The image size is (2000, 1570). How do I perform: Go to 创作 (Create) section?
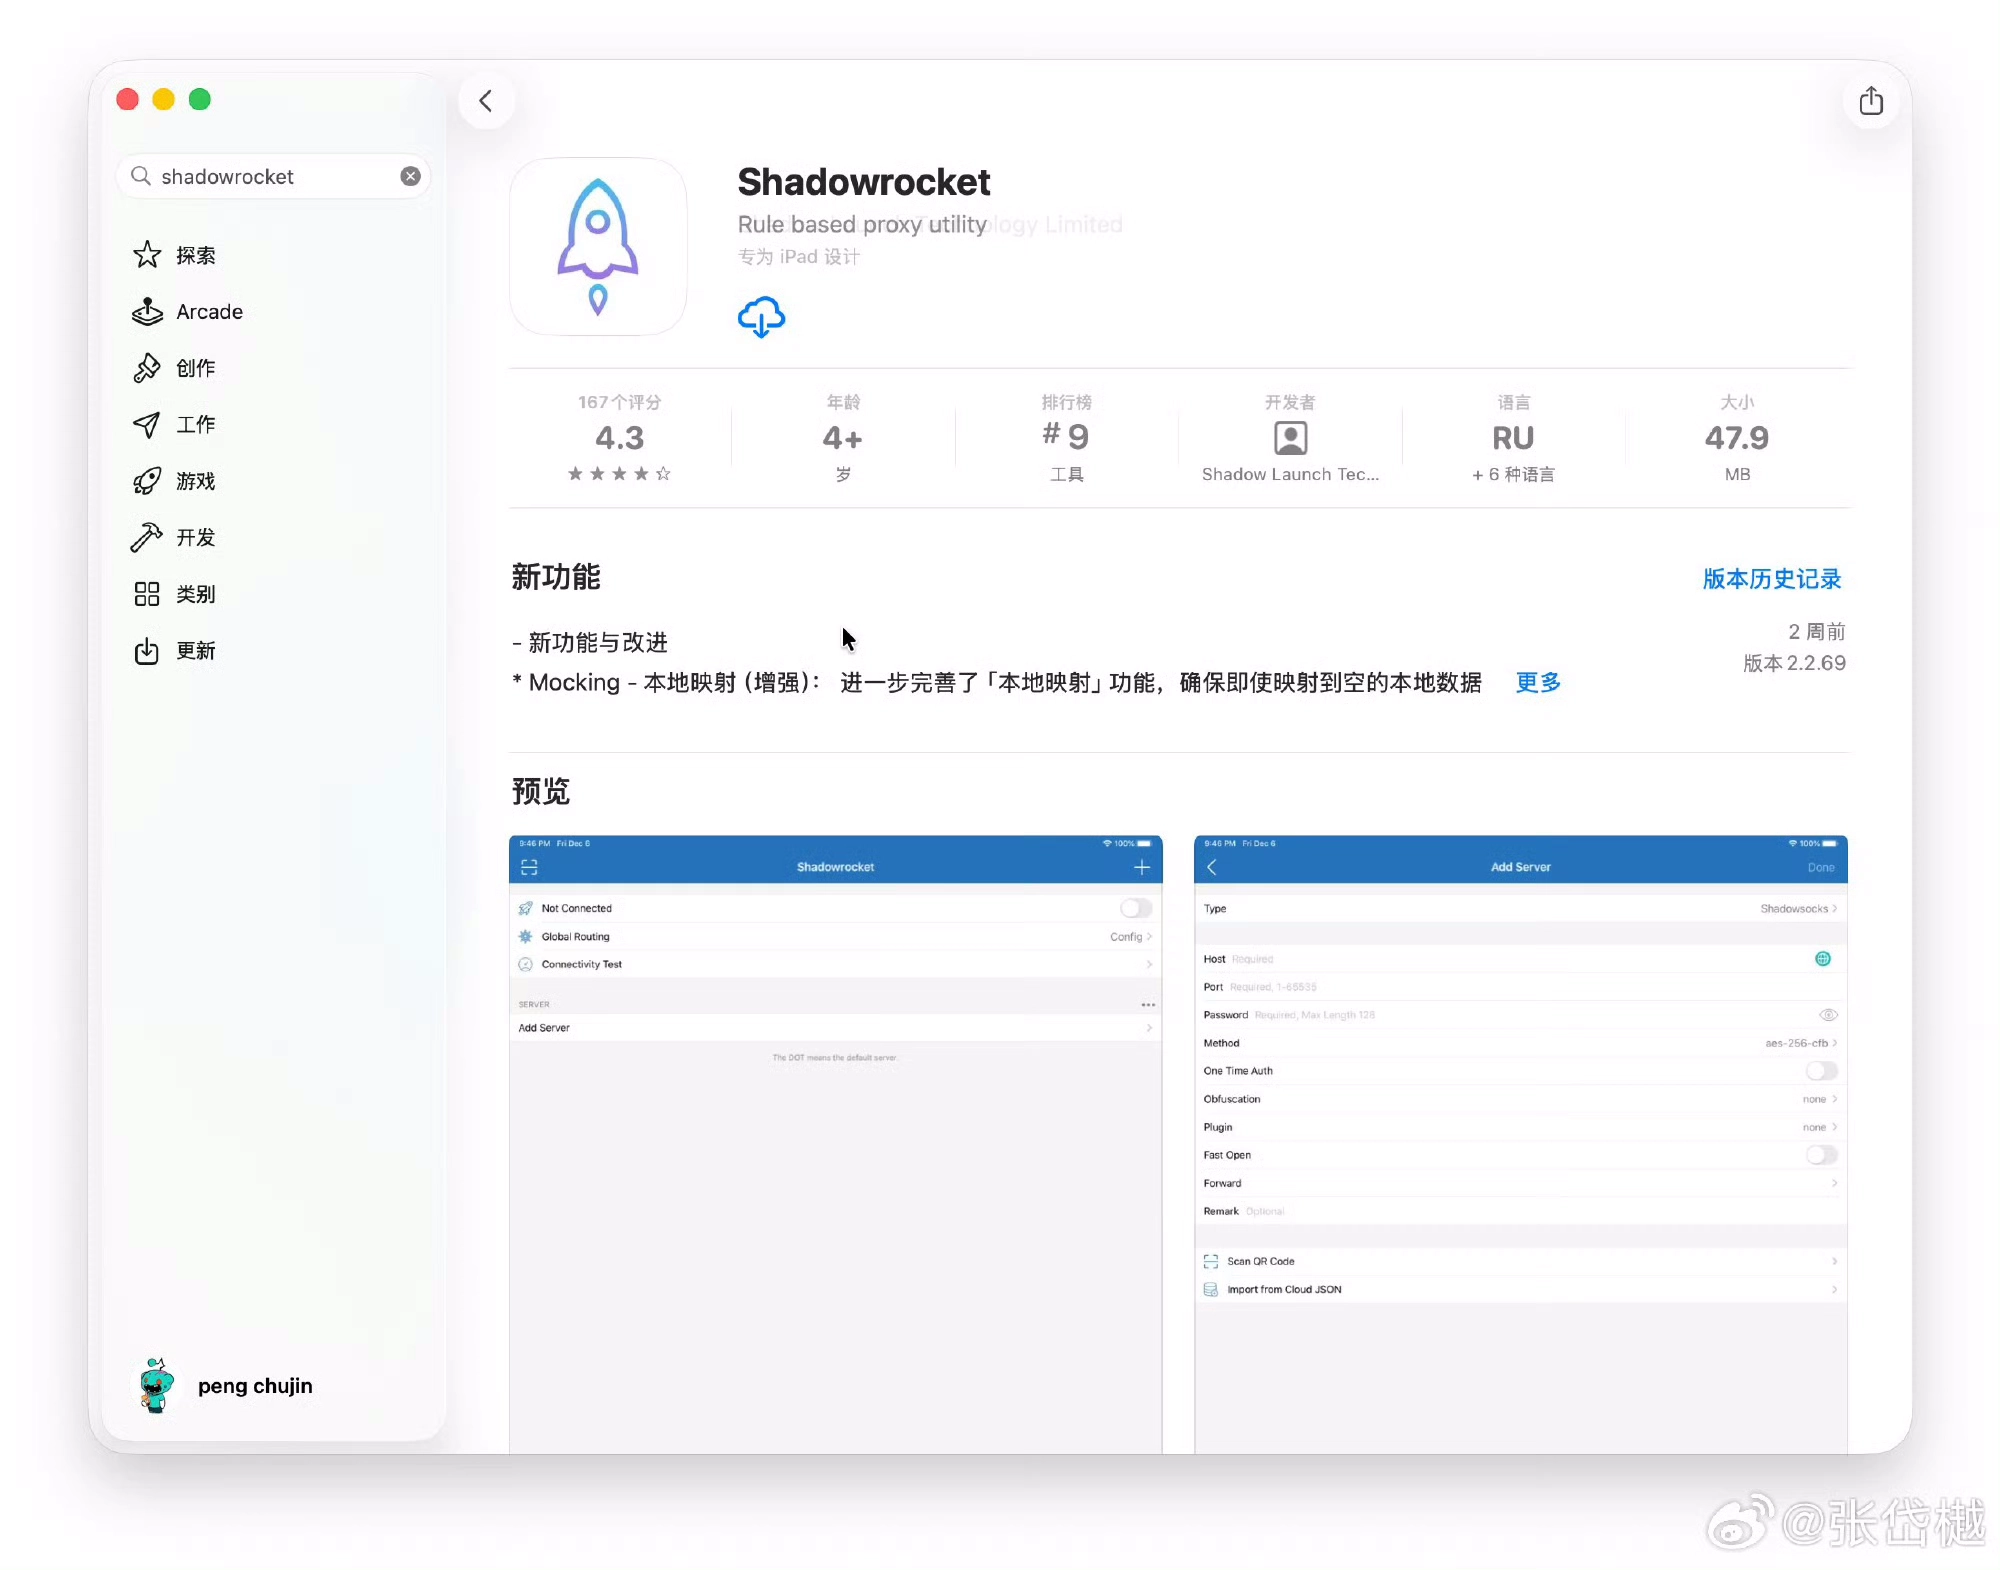(x=273, y=368)
